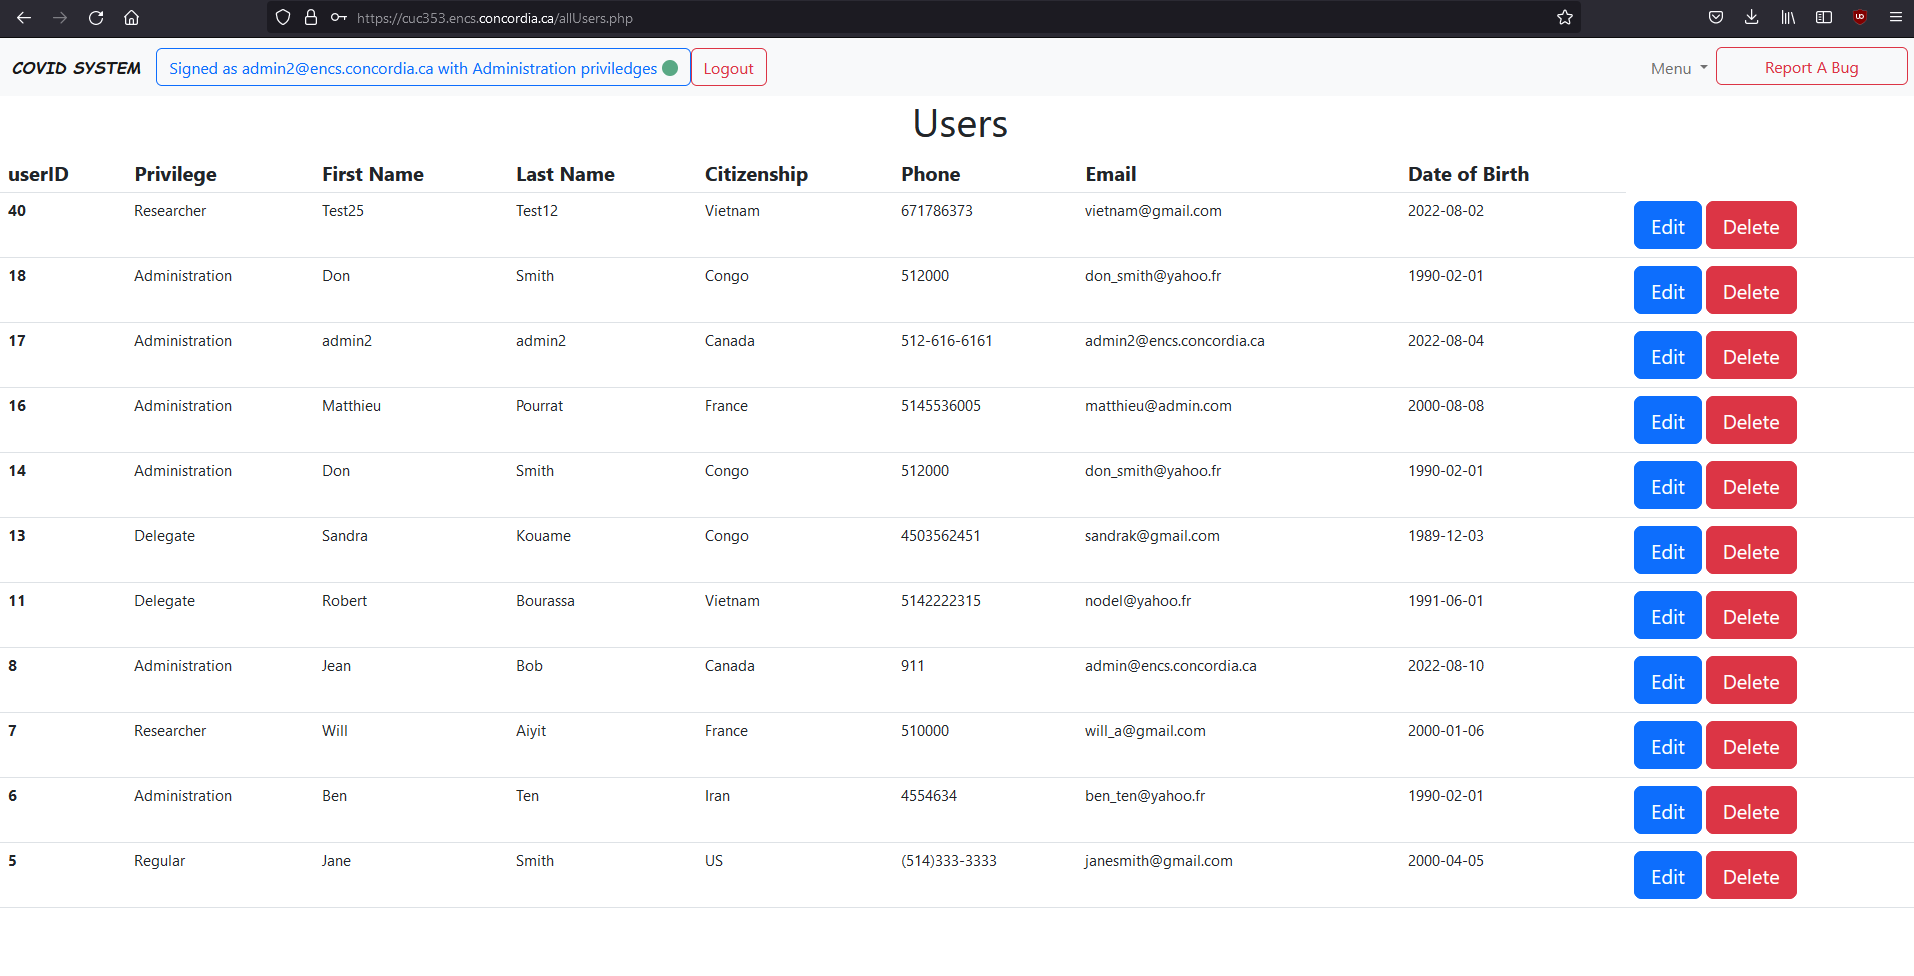Click signed-in as admin2 status badge
Image resolution: width=1914 pixels, height=976 pixels.
pyautogui.click(x=423, y=68)
